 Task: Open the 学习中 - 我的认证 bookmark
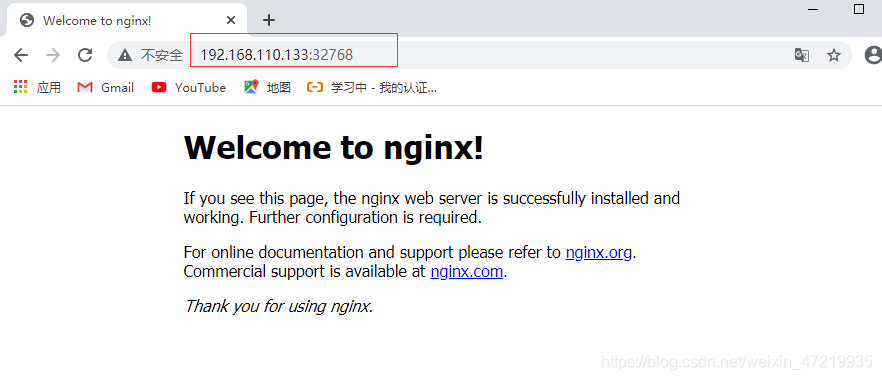point(372,87)
